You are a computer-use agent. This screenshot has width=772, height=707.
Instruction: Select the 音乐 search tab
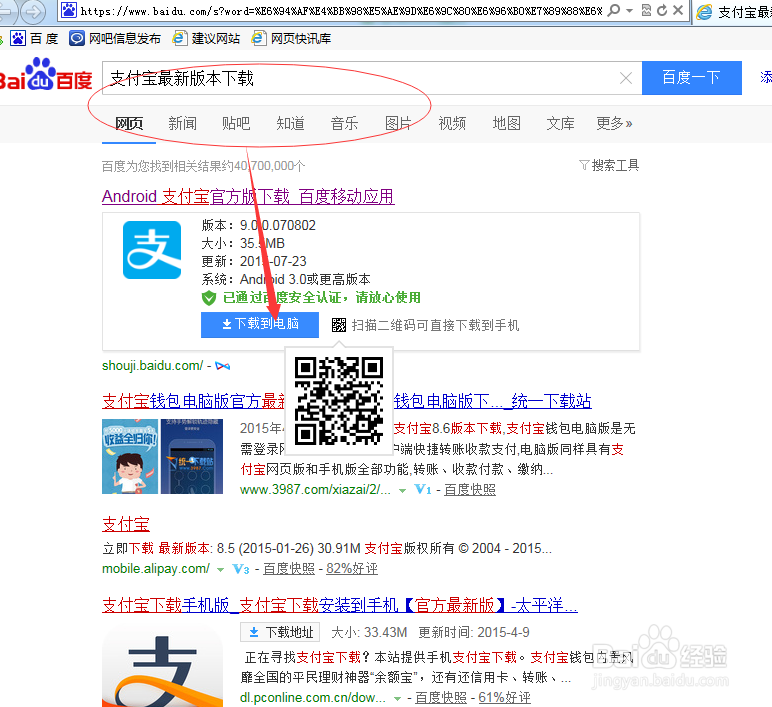[x=345, y=123]
